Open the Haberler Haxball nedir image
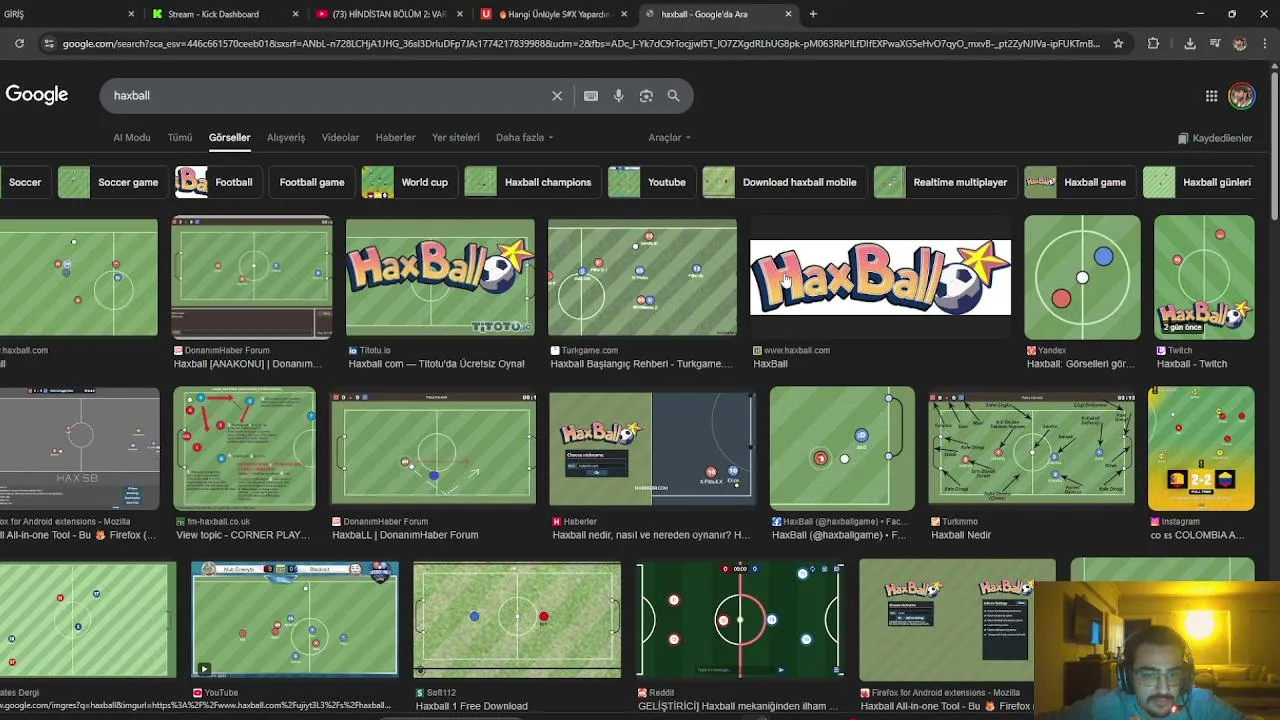Screen dimensions: 1280x720 coord(651,449)
